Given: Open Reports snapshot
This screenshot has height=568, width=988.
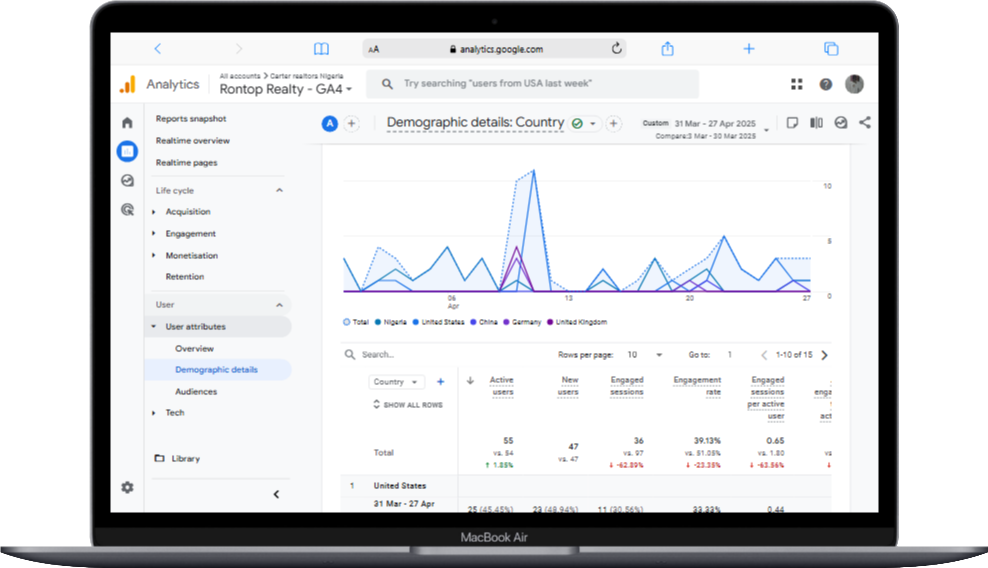Looking at the screenshot, I should (191, 119).
